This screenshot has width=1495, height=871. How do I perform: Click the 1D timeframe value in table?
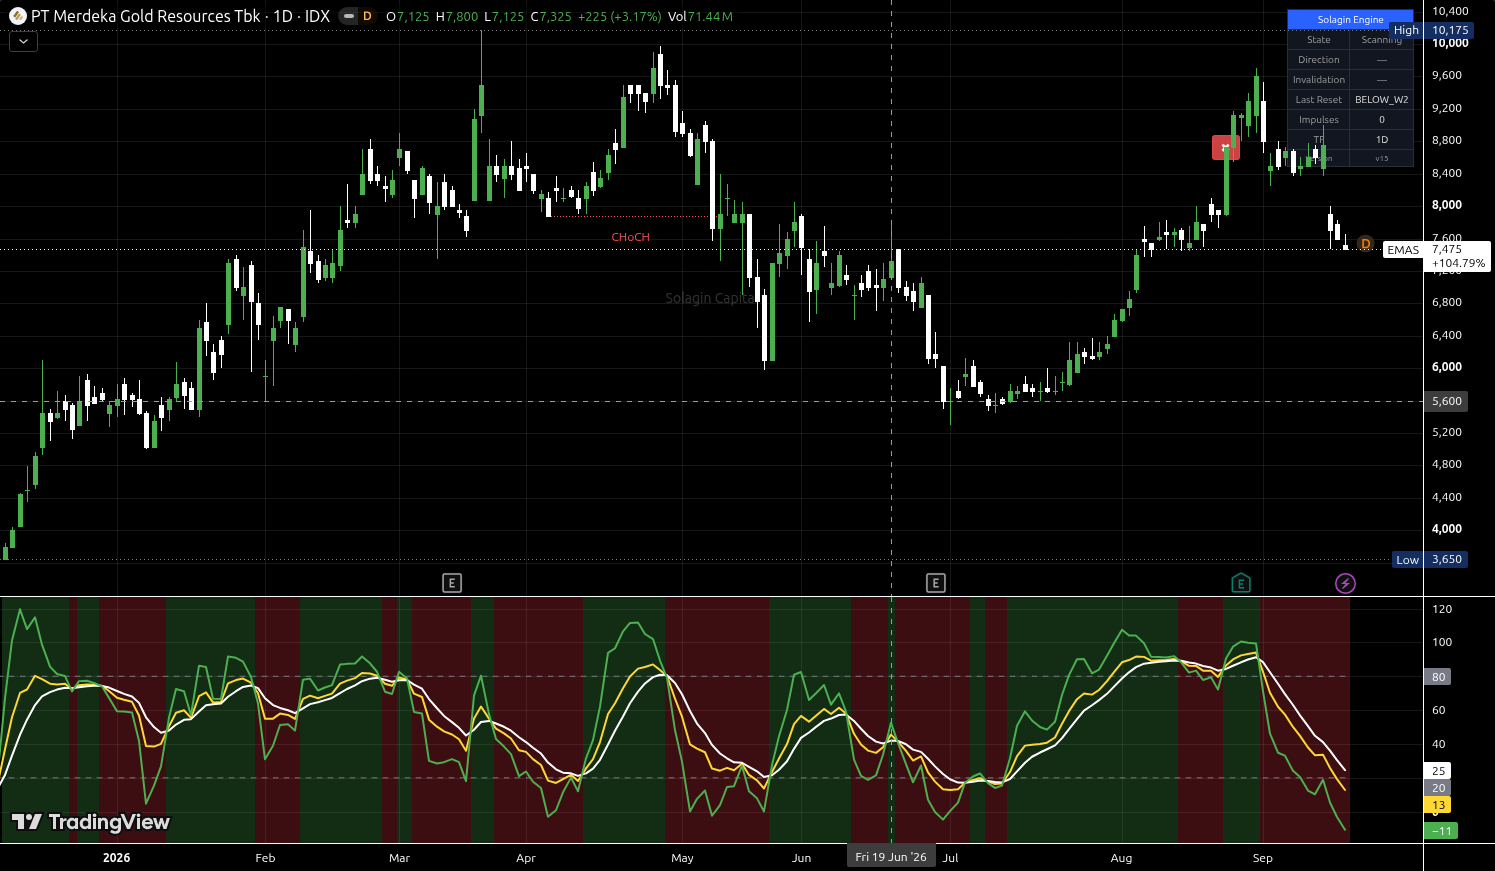pyautogui.click(x=1381, y=140)
